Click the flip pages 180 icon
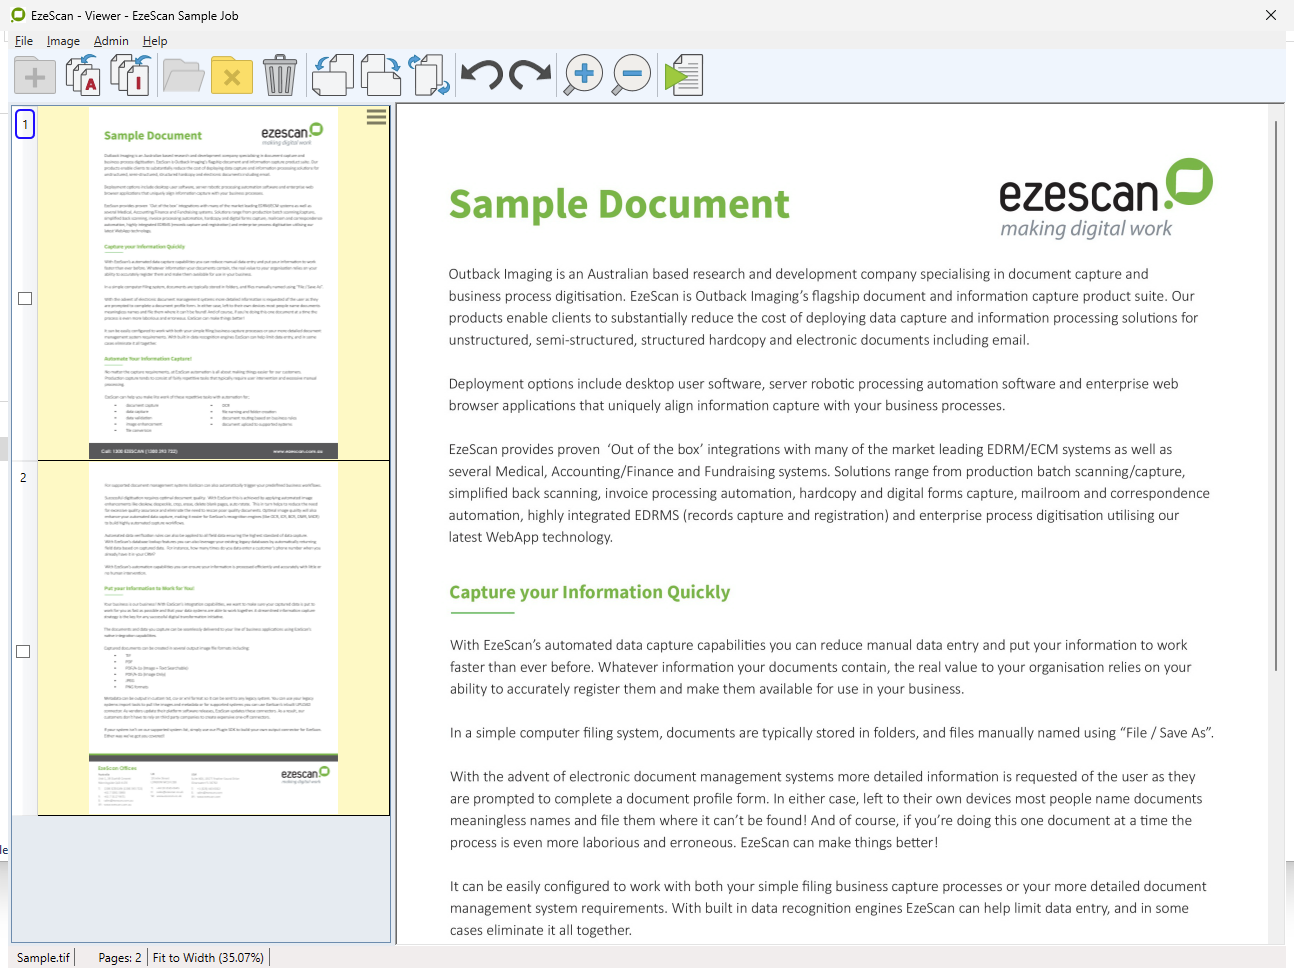This screenshot has height=976, width=1294. tap(430, 75)
